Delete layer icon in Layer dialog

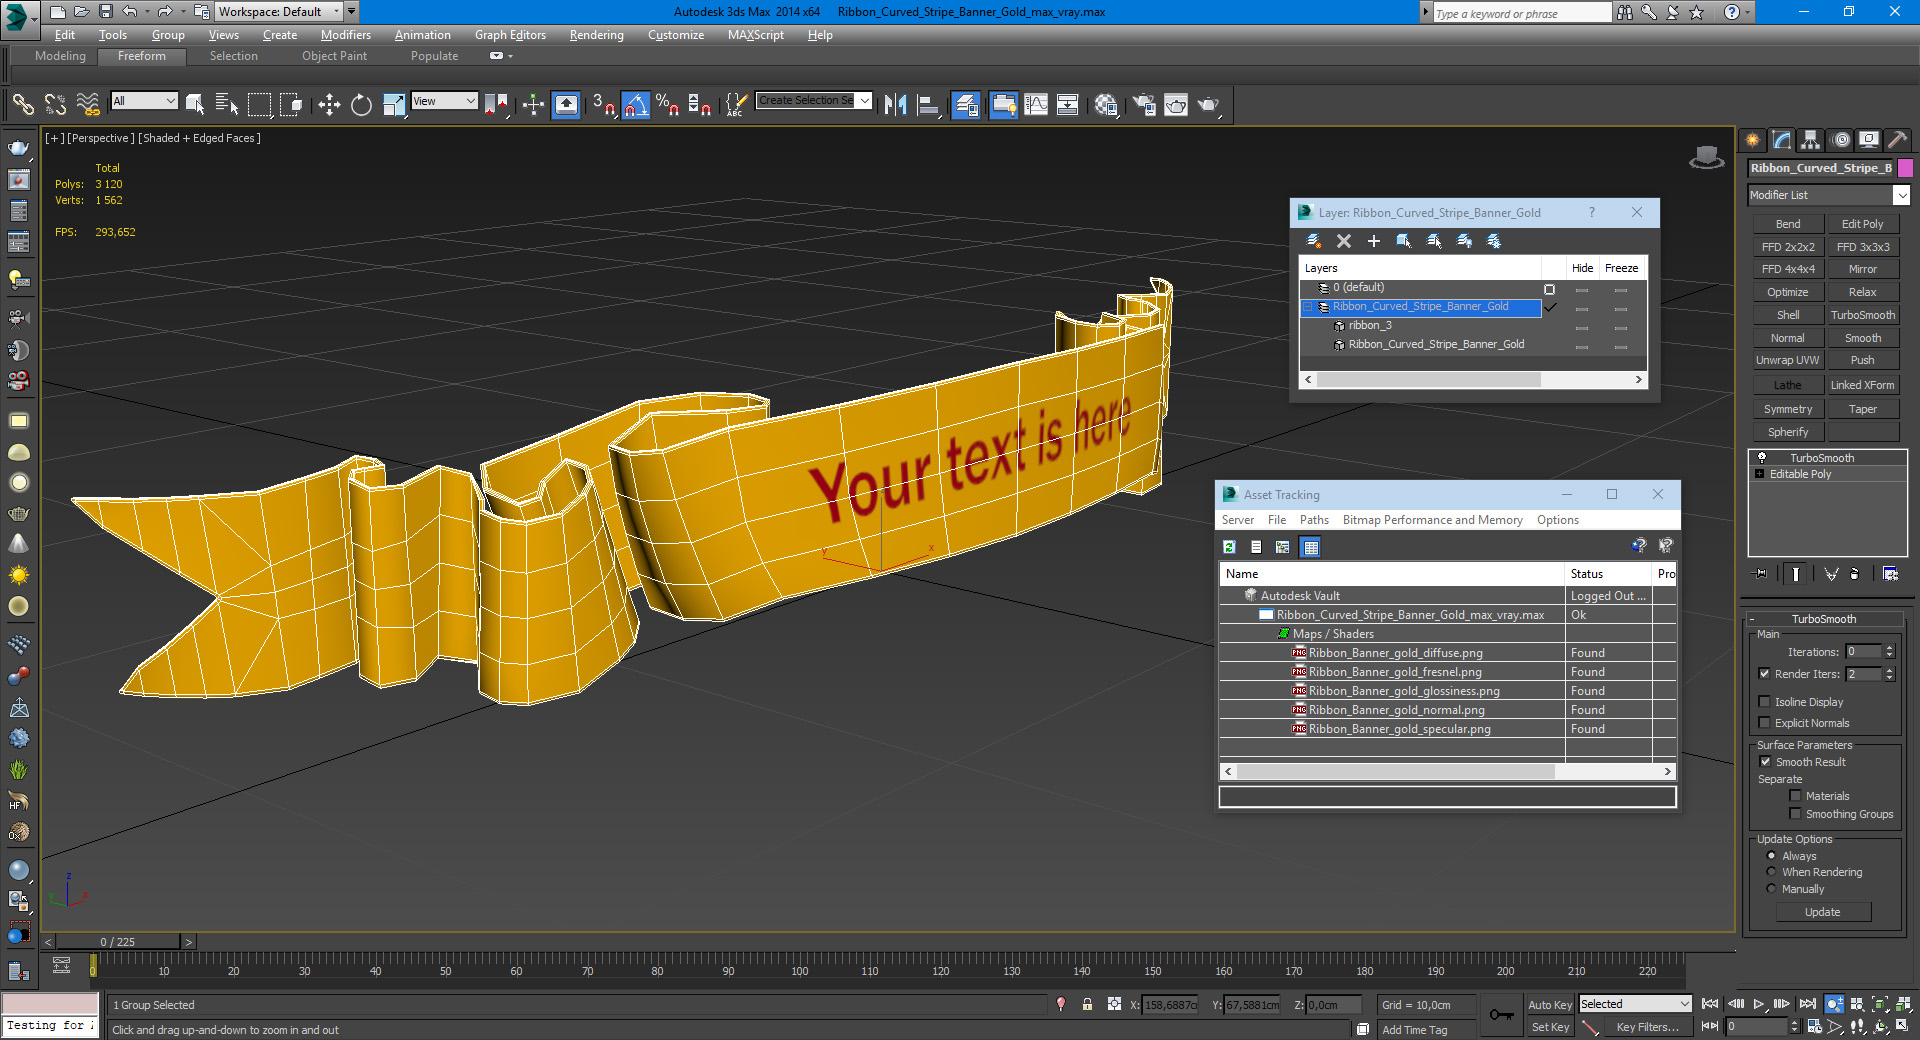tap(1344, 241)
